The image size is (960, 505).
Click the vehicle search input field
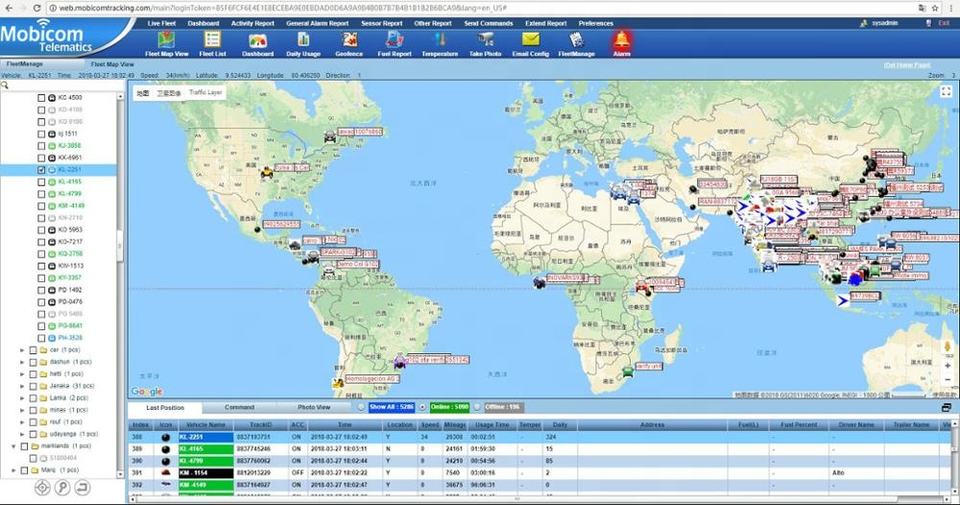coord(62,85)
